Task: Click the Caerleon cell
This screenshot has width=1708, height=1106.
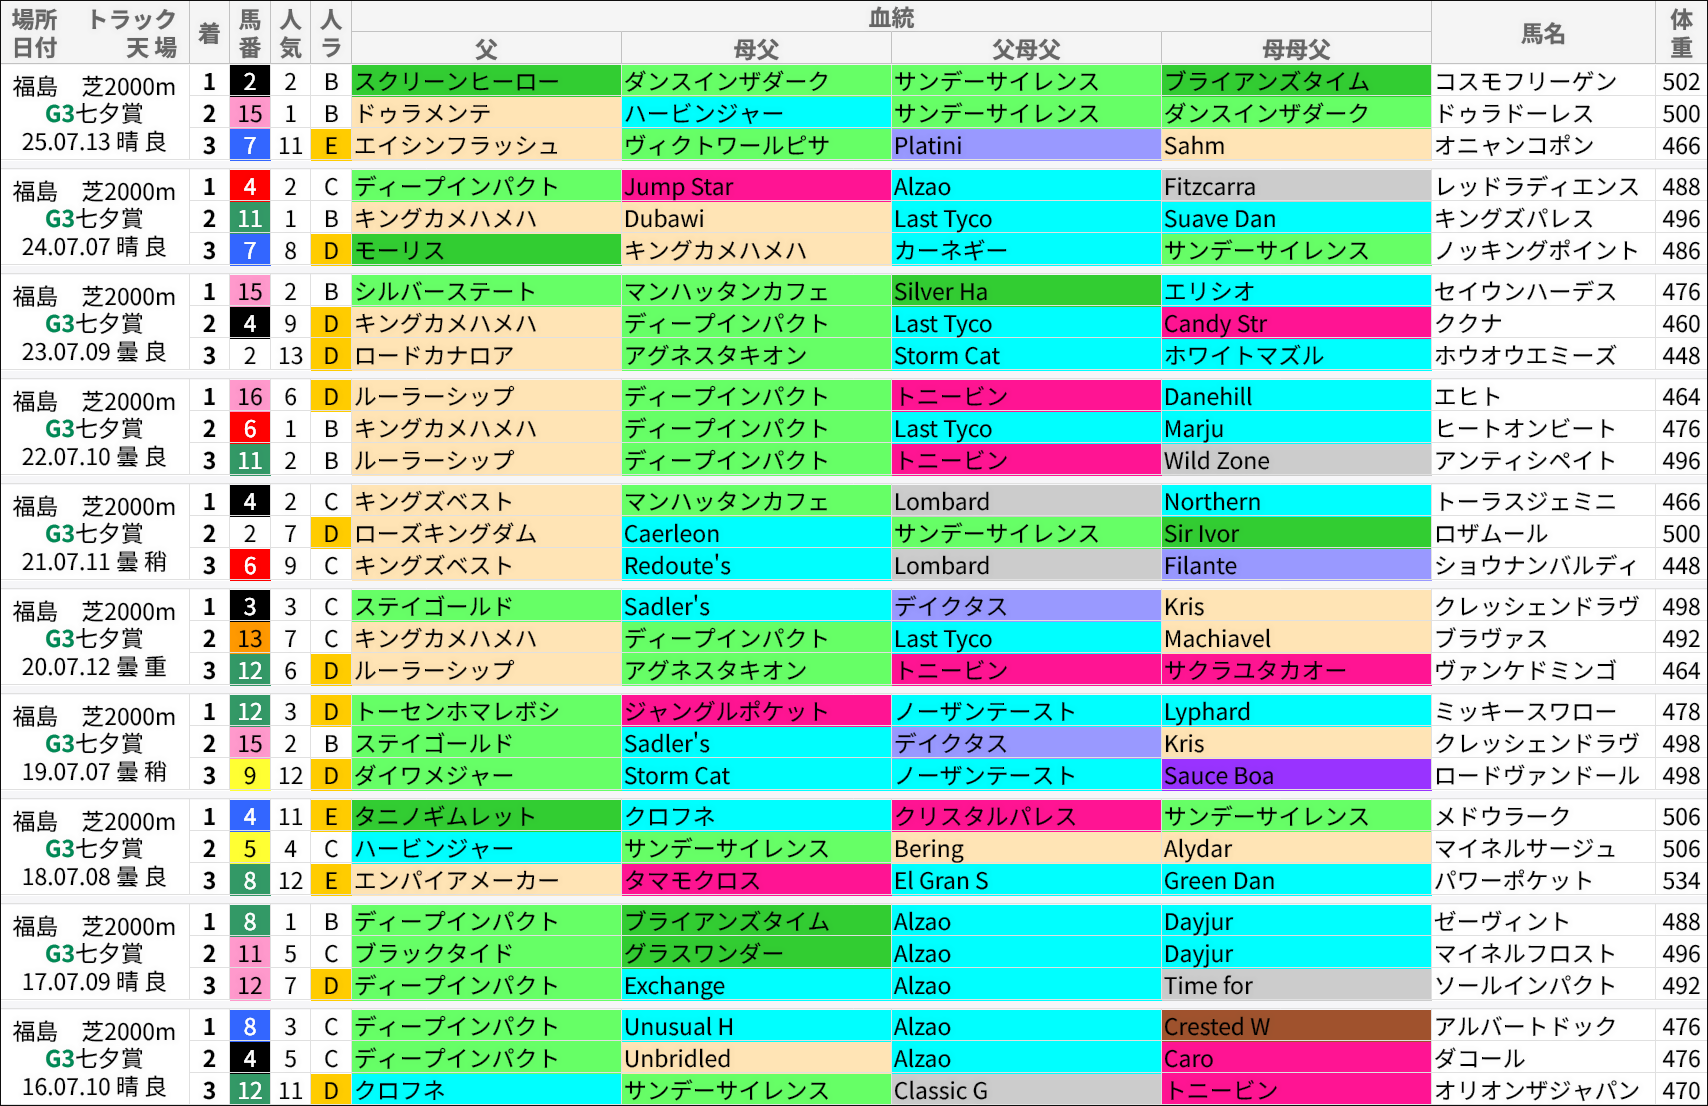Action: tap(756, 533)
